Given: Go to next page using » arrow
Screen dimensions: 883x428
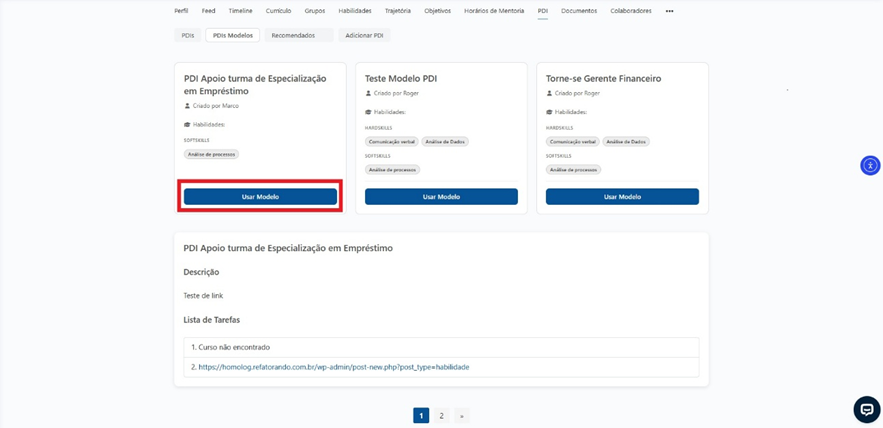Looking at the screenshot, I should (x=461, y=415).
